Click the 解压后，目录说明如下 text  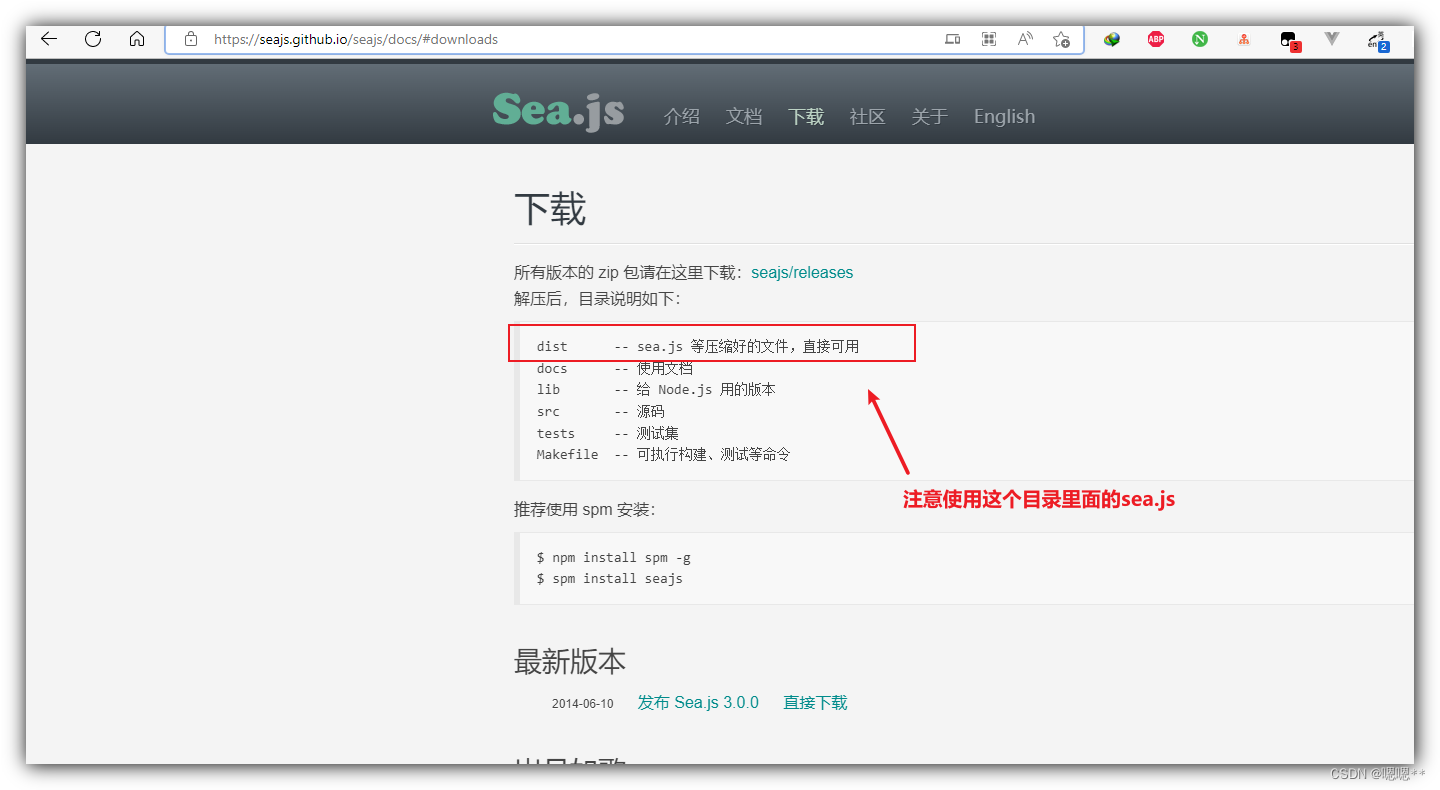pyautogui.click(x=597, y=298)
